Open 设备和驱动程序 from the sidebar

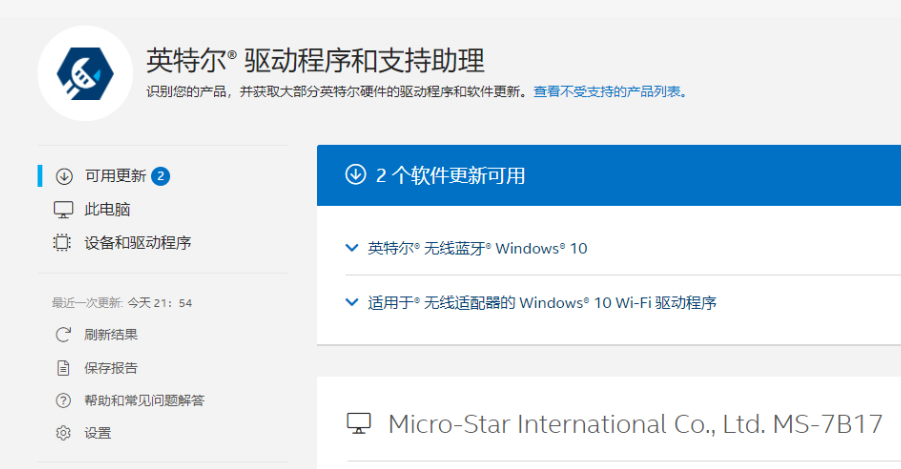[137, 242]
